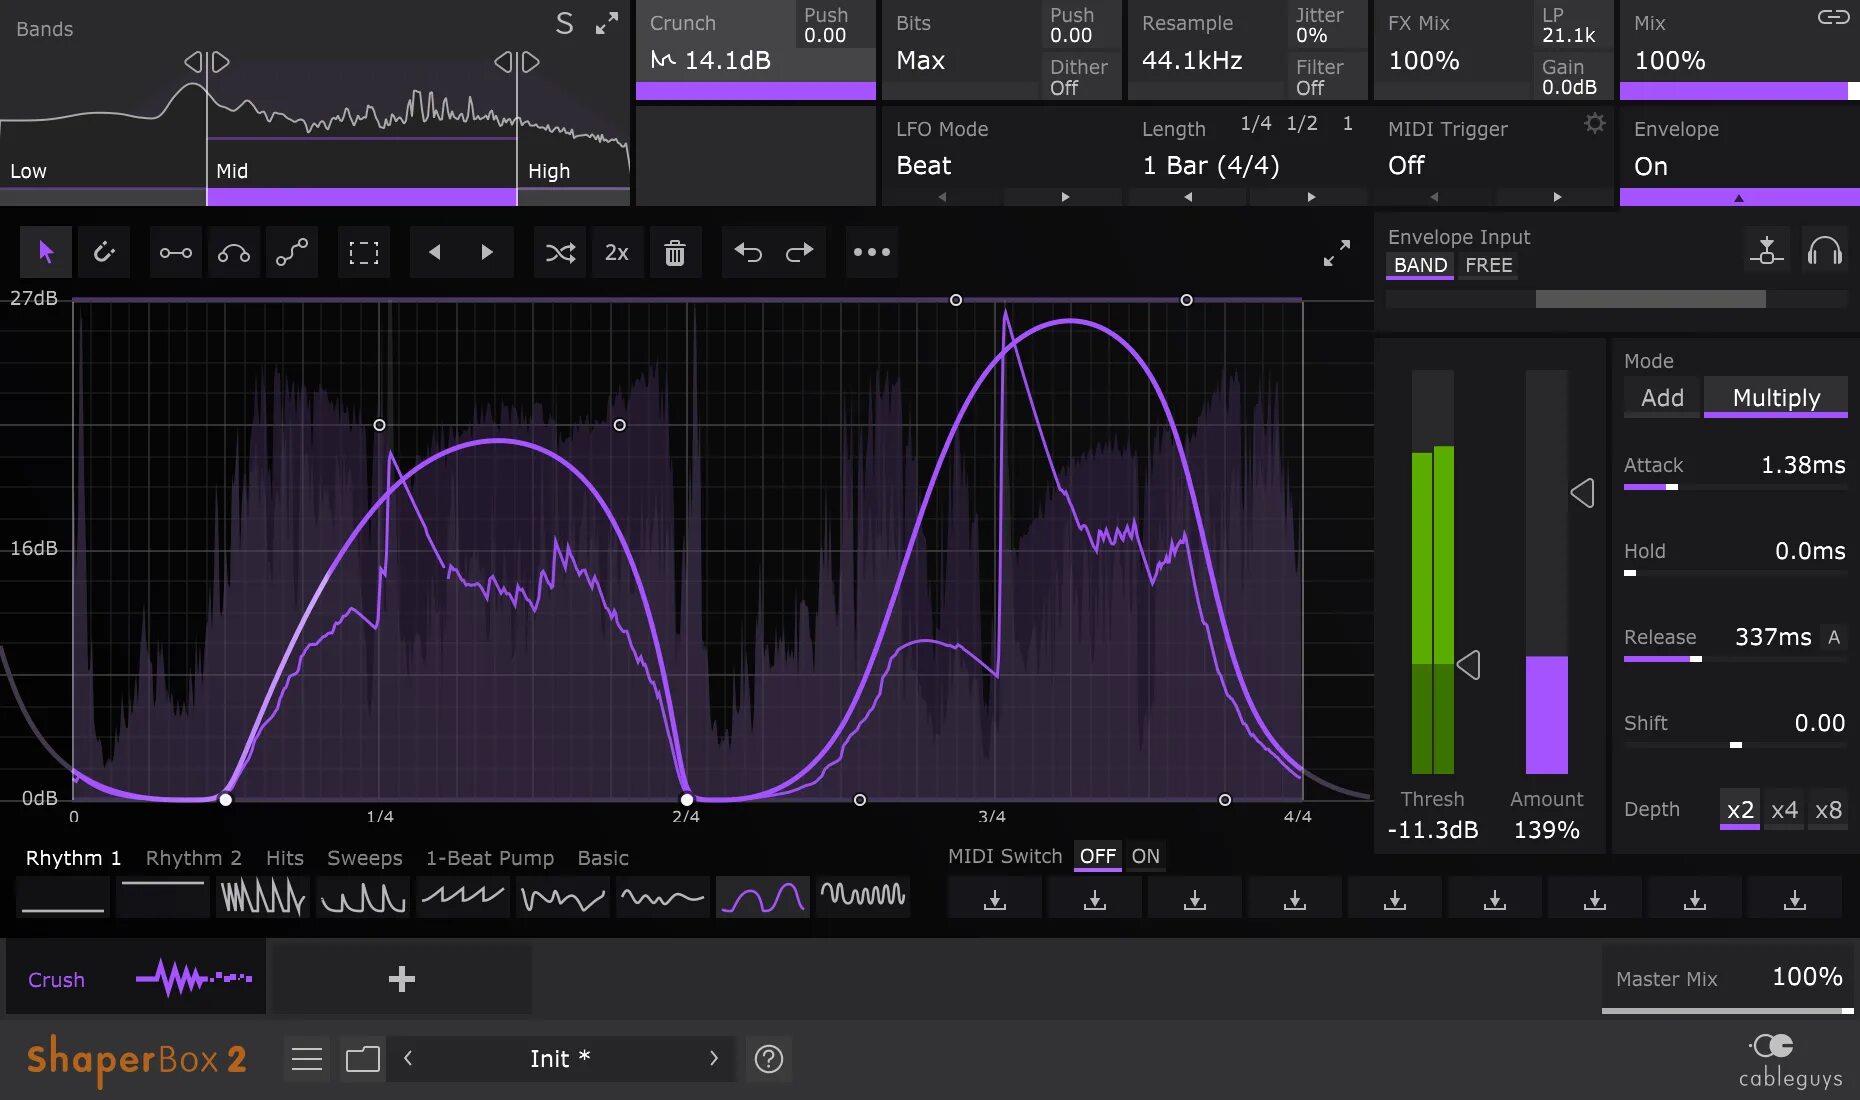Select BAND envelope input
This screenshot has height=1100, width=1860.
(1420, 265)
